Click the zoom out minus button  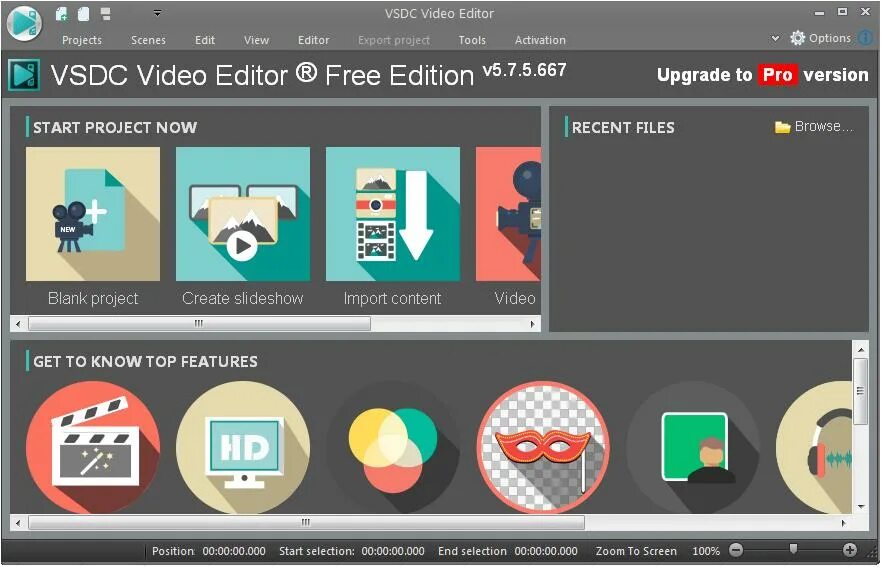[x=736, y=550]
